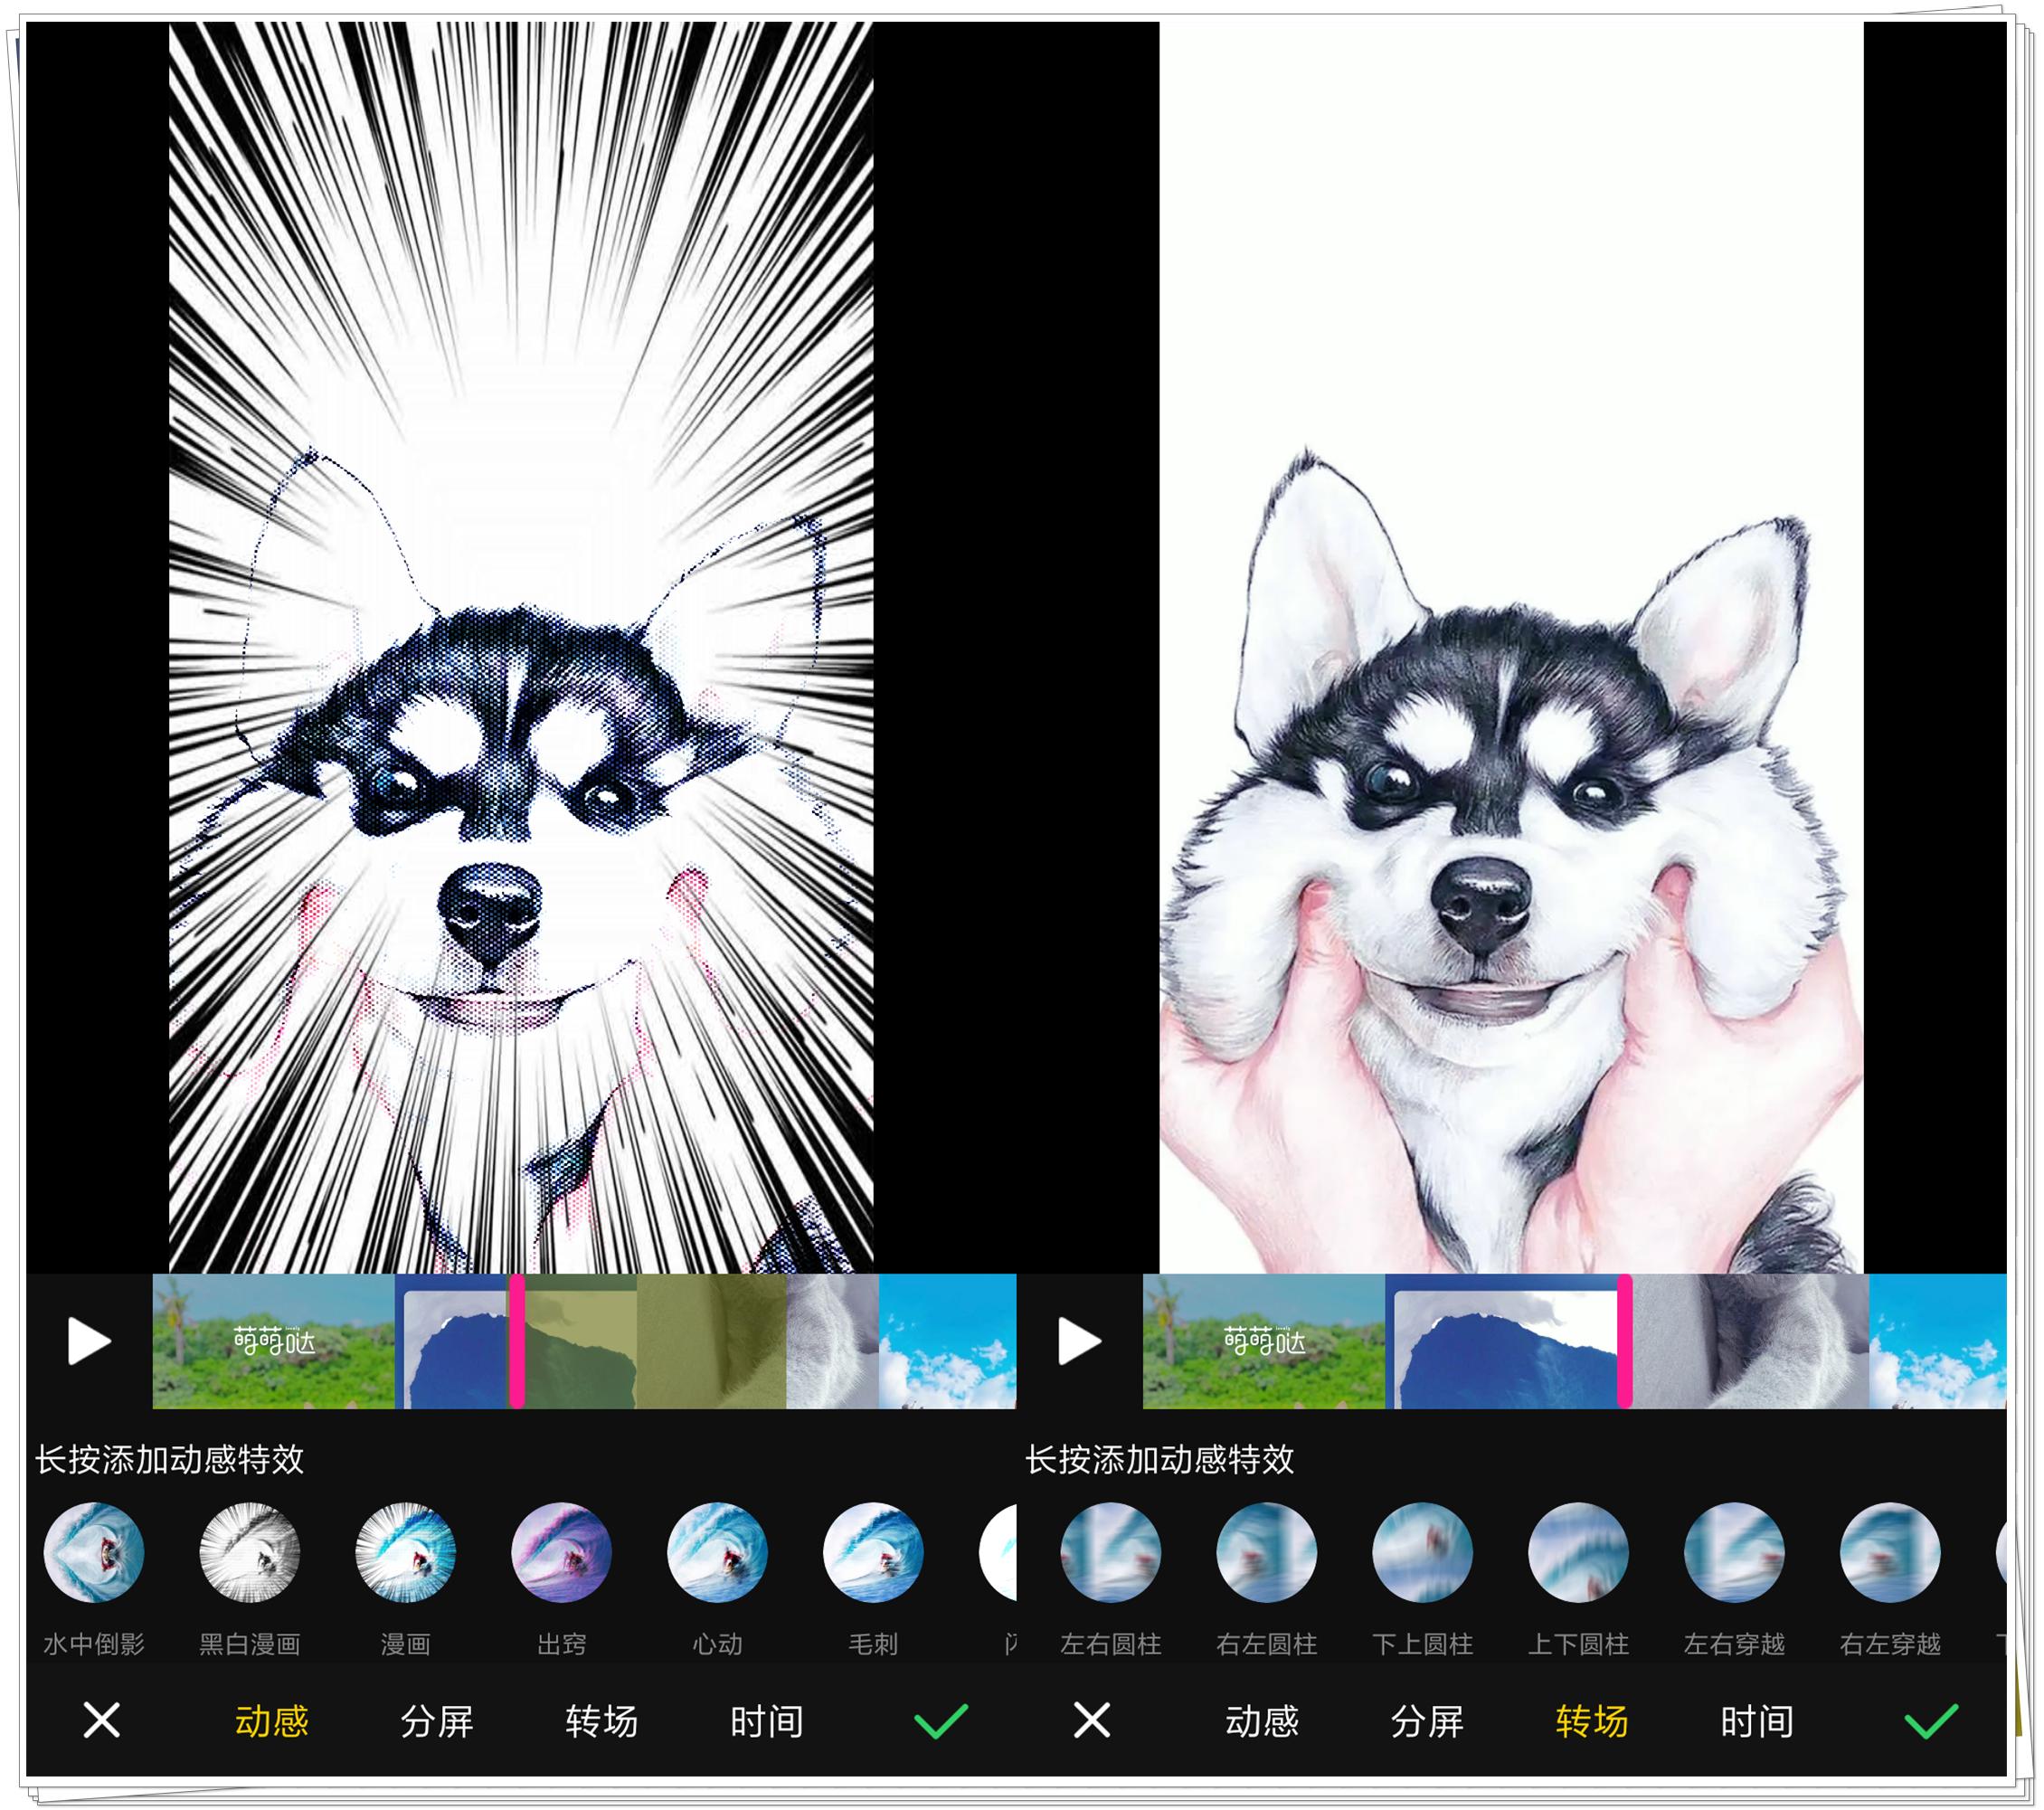The image size is (2044, 1810).
Task: Select the 黑白漫画 effect icon
Action: coord(250,1552)
